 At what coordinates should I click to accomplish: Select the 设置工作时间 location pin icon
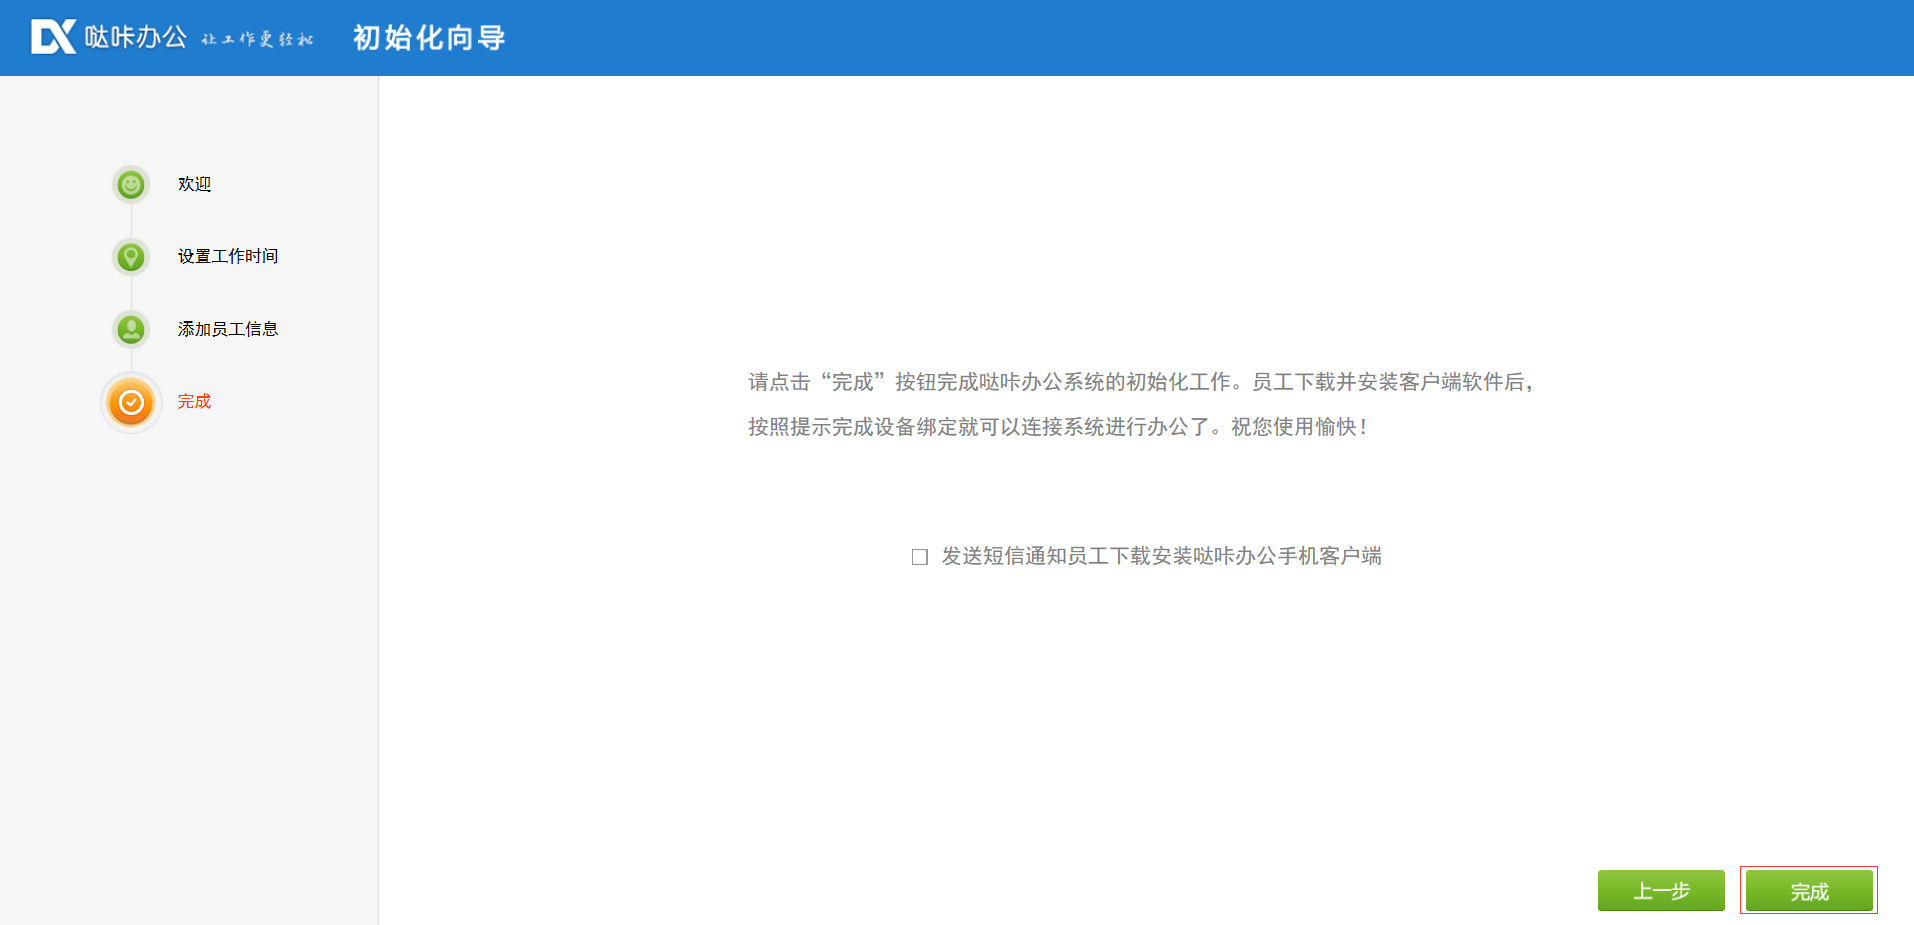[131, 257]
